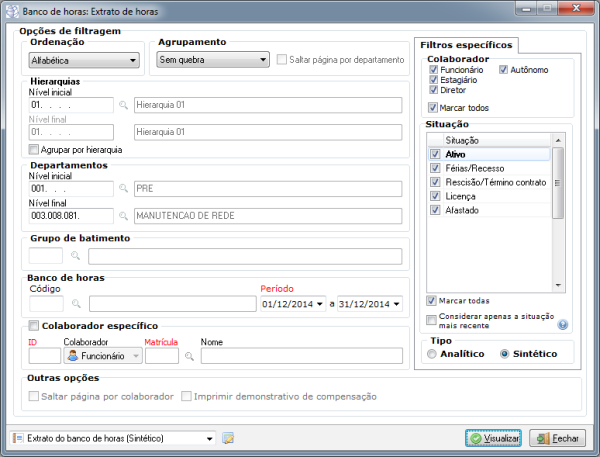Select the Filtros específicos tab

(465, 45)
